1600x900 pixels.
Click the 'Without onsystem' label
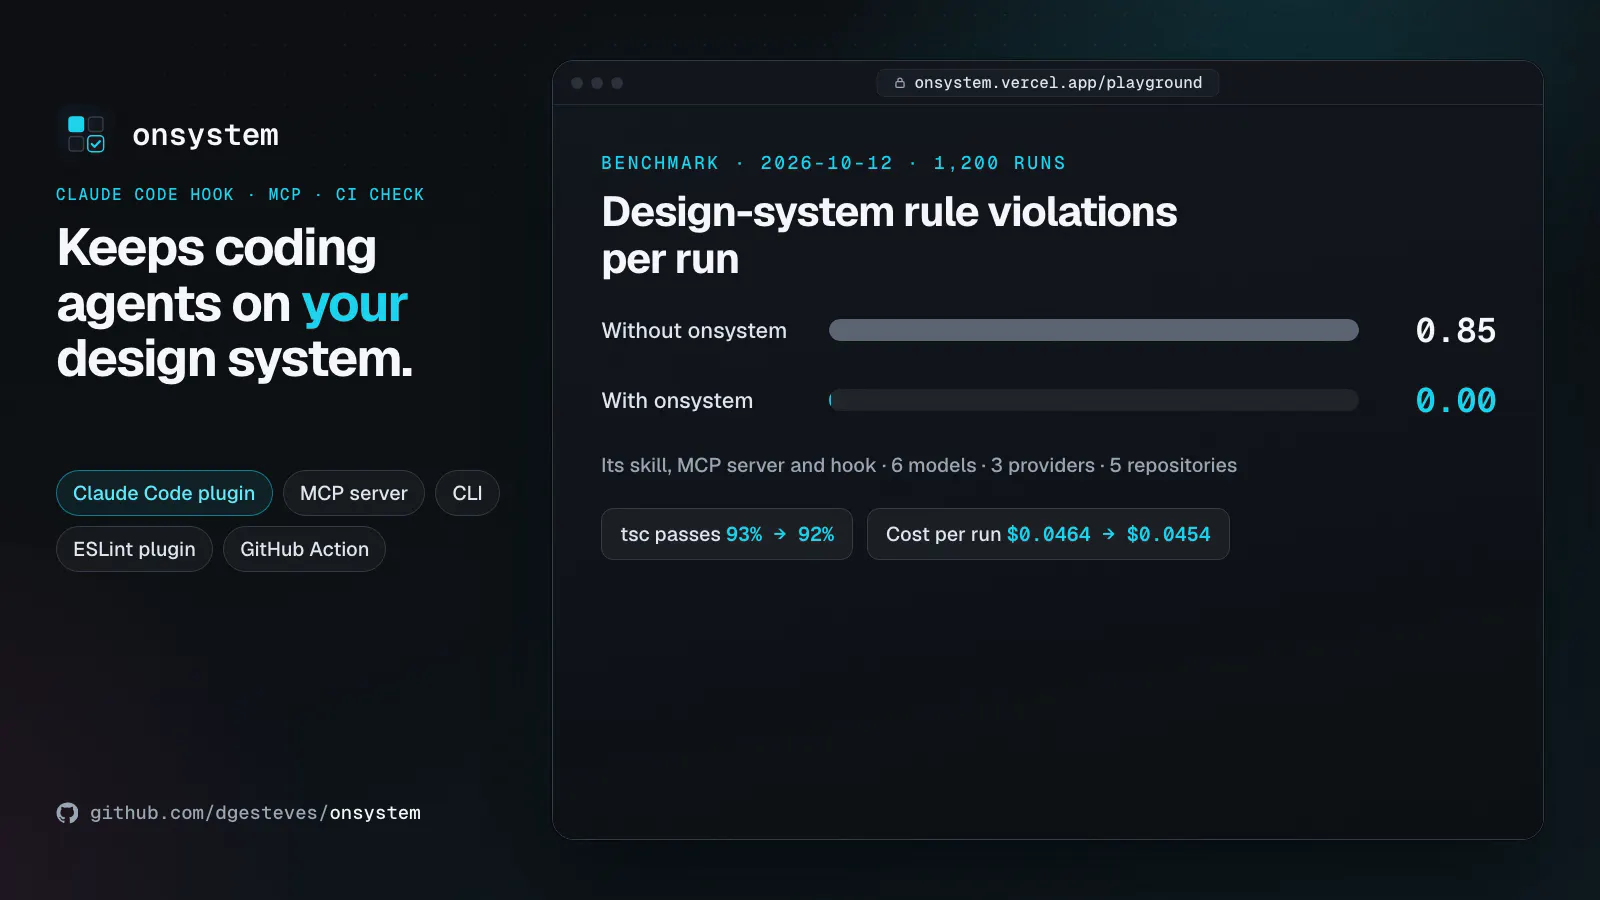tap(694, 331)
